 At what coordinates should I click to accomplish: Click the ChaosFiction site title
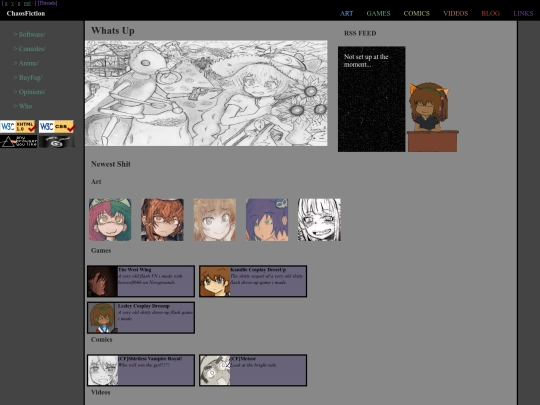(26, 13)
